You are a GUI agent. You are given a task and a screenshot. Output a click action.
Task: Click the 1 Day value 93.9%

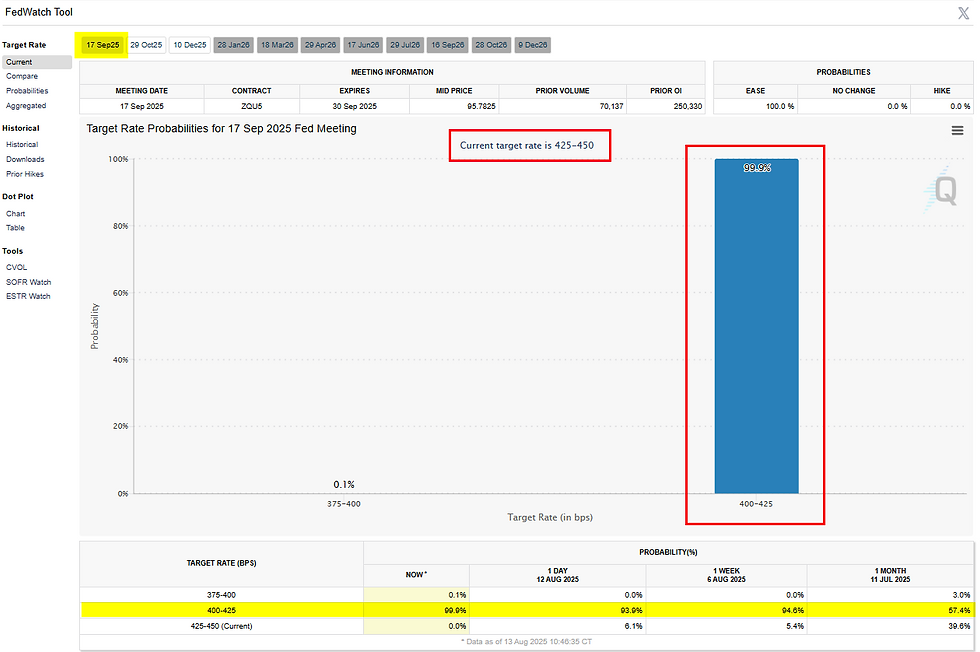[x=631, y=611]
